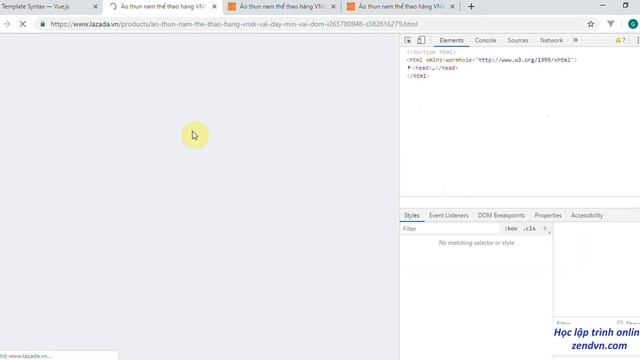Viewport: 640px width, 360px height.
Task: Open a new browser tab
Action: coord(471,7)
